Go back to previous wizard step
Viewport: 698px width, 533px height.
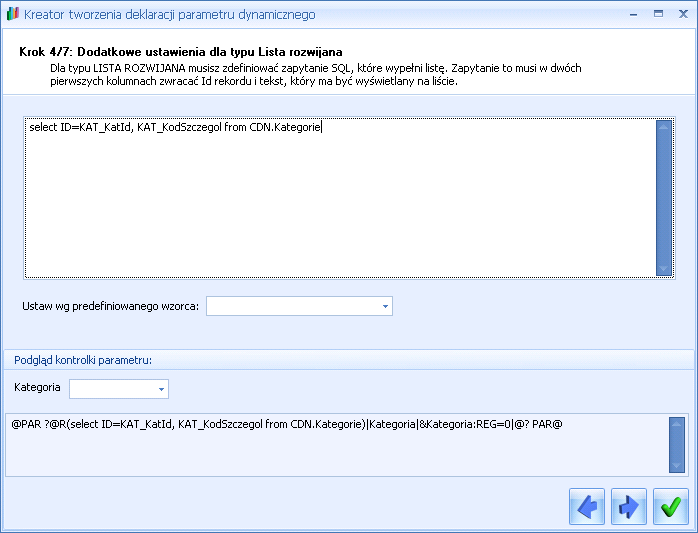pyautogui.click(x=587, y=506)
